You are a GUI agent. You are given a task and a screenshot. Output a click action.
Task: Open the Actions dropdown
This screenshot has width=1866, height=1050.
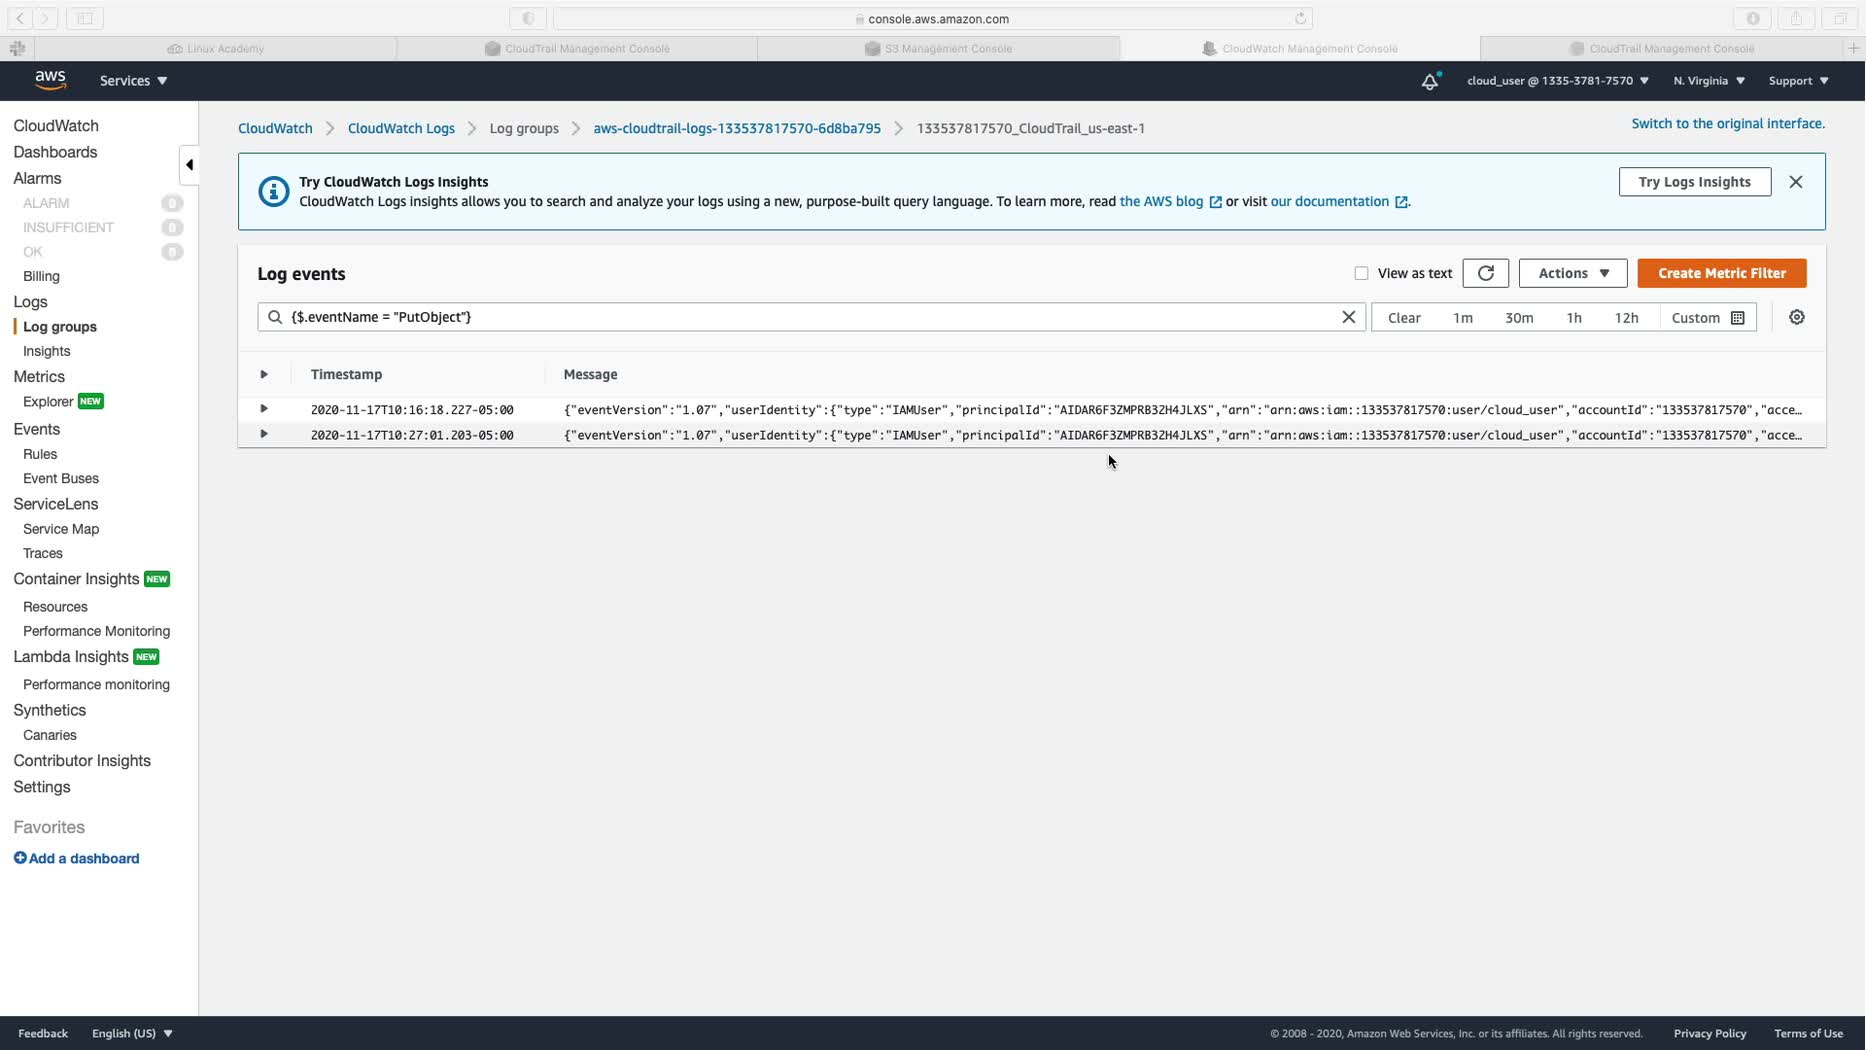[x=1573, y=274]
